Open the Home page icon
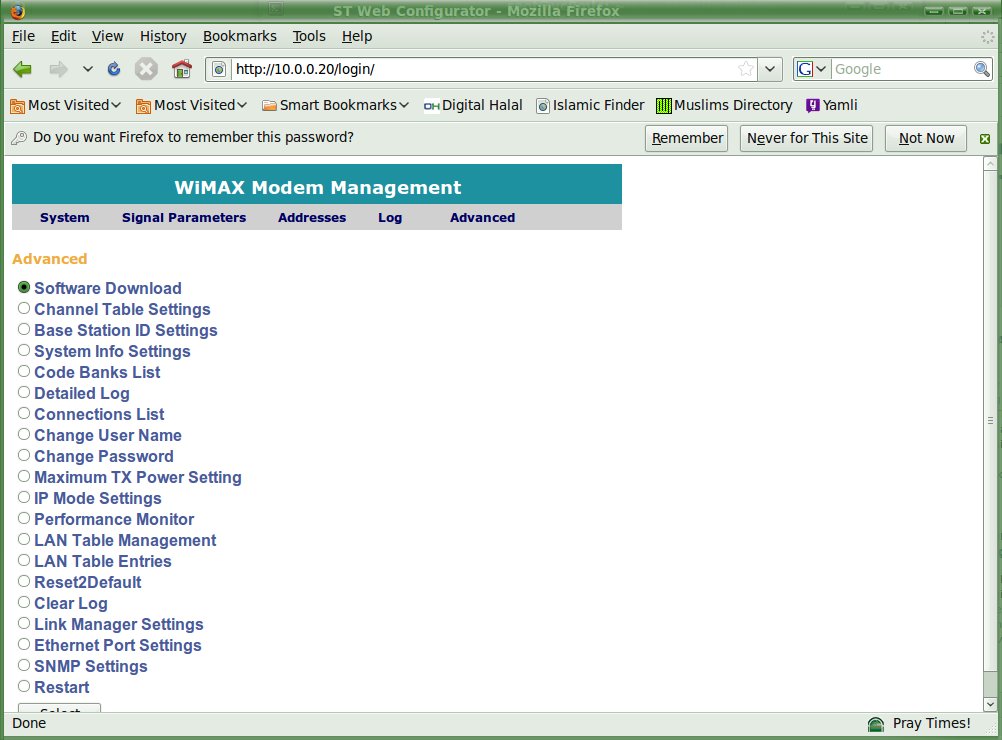Viewport: 1002px width, 740px height. click(181, 69)
